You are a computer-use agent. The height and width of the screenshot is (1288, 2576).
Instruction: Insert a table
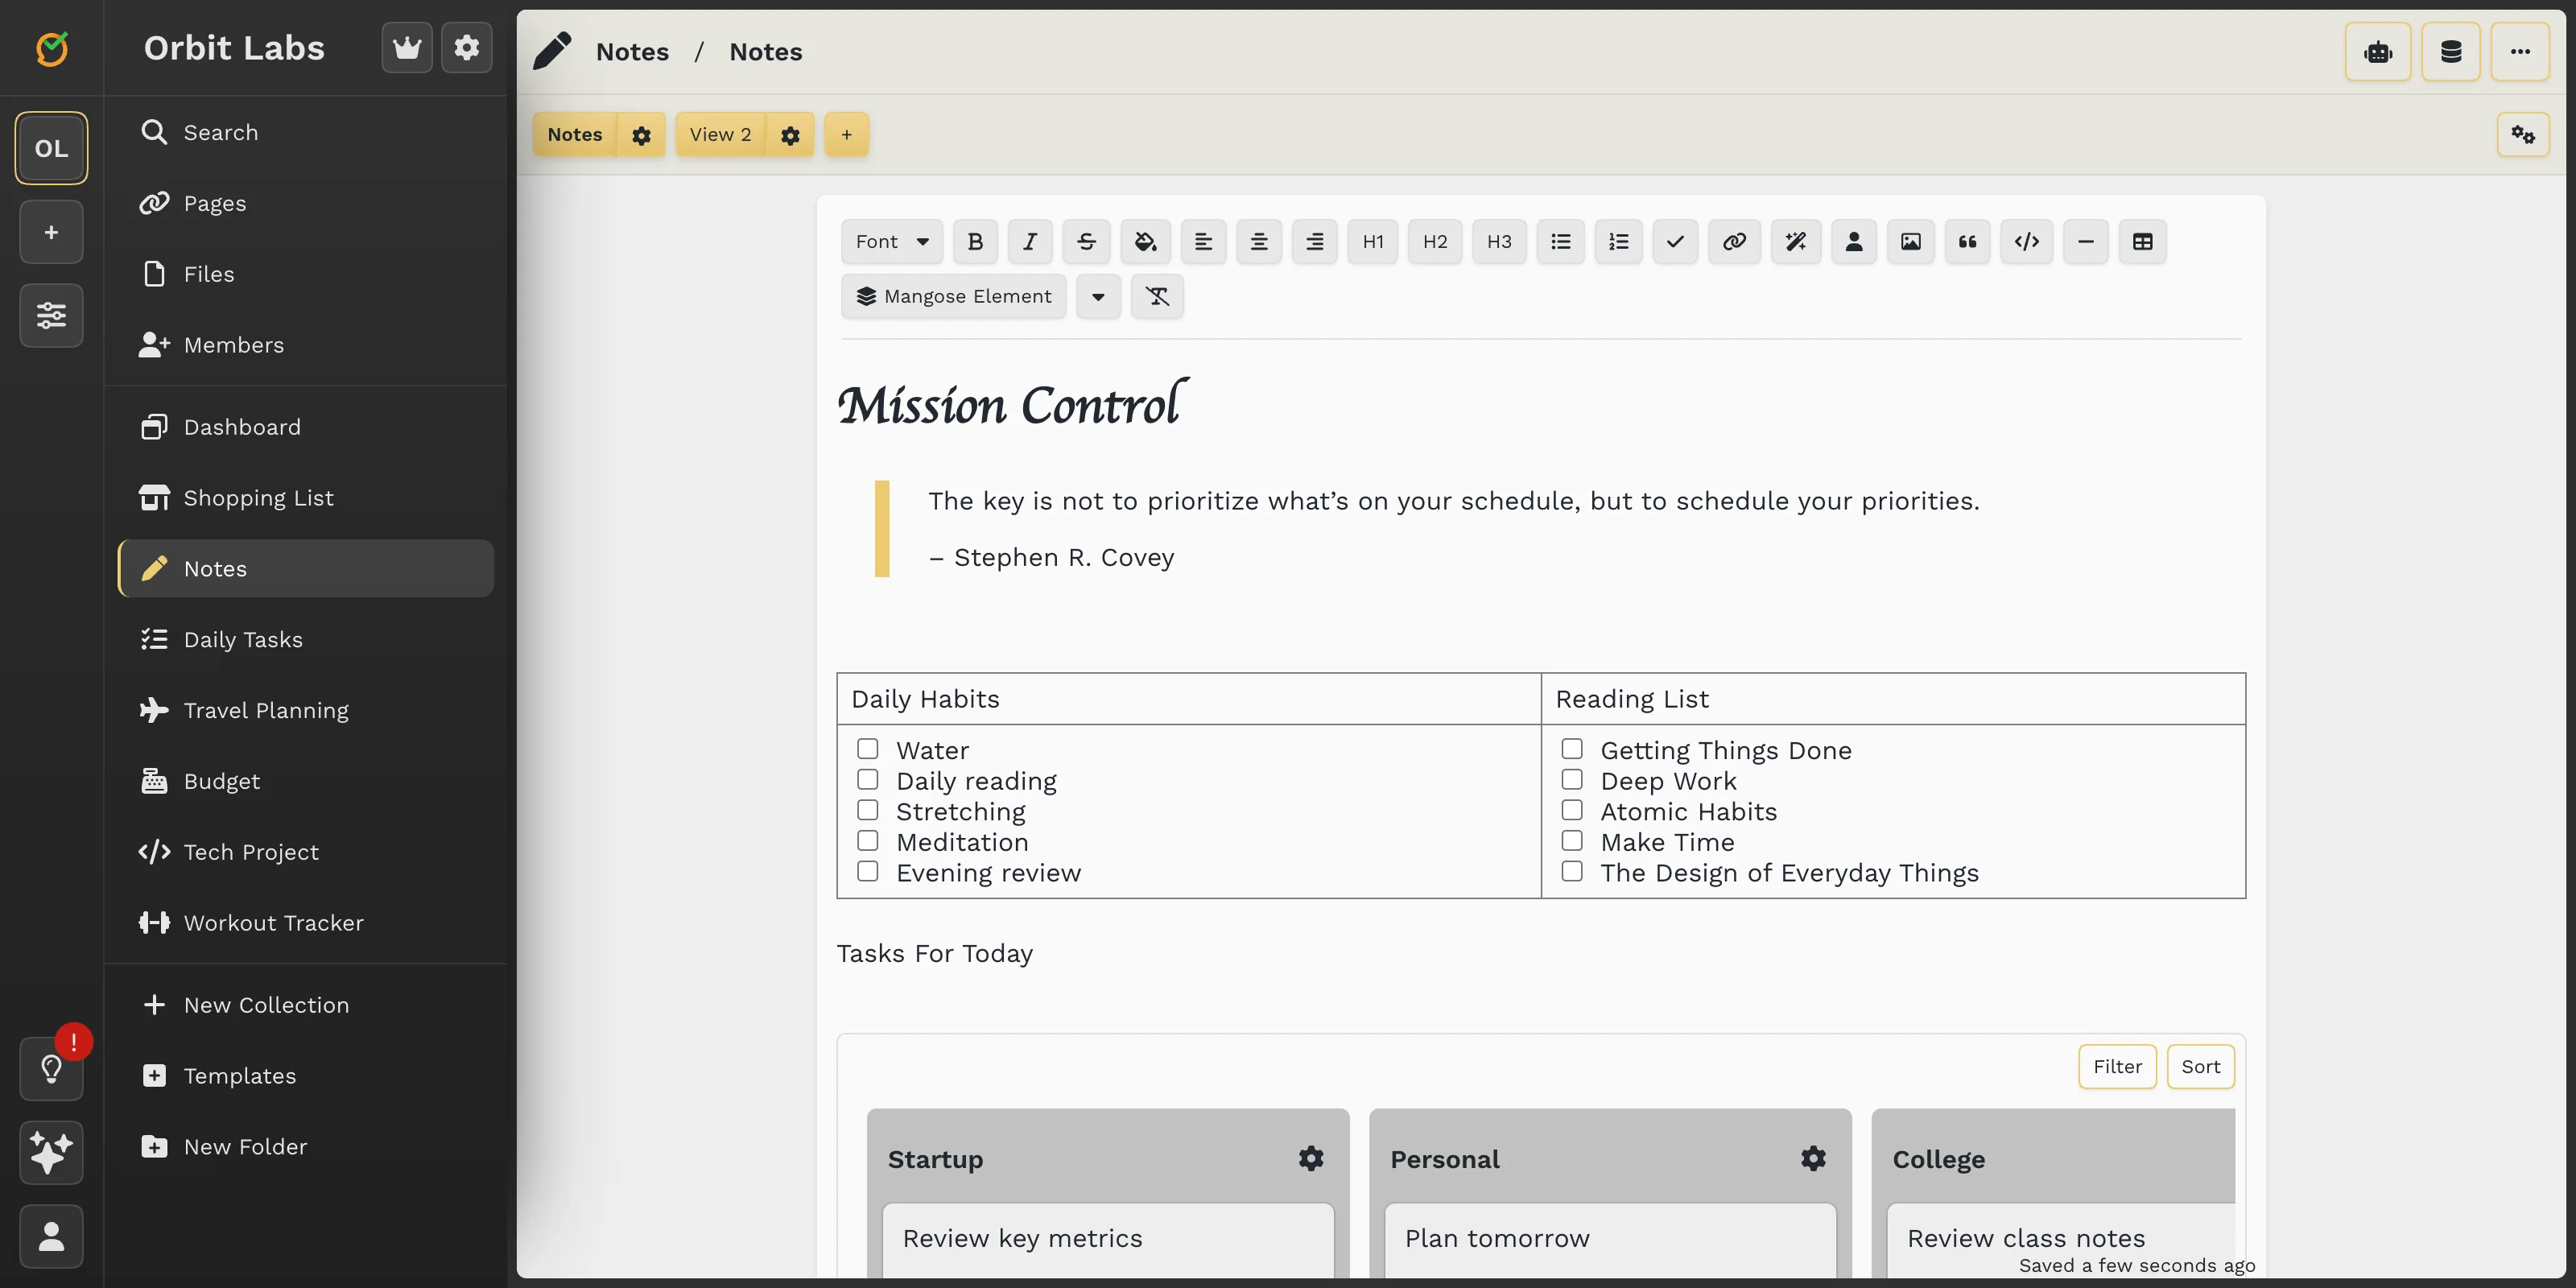[2143, 241]
